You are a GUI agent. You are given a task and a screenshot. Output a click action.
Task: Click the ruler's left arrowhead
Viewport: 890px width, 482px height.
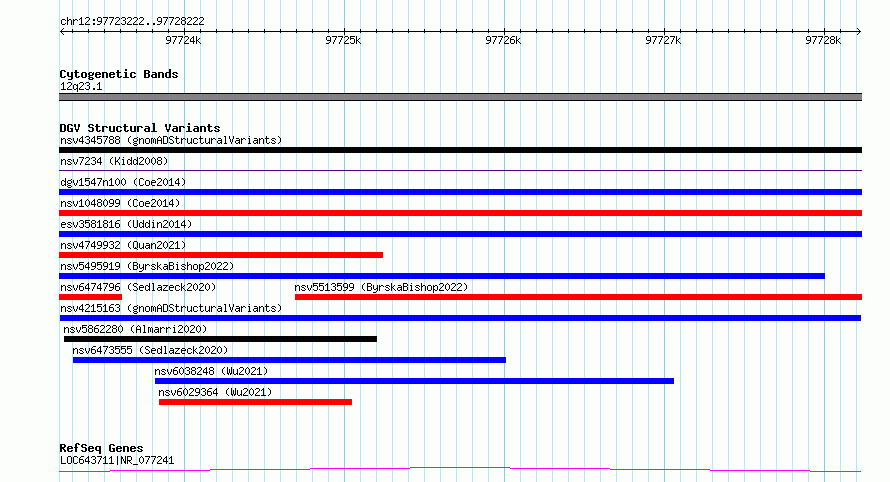coord(62,32)
